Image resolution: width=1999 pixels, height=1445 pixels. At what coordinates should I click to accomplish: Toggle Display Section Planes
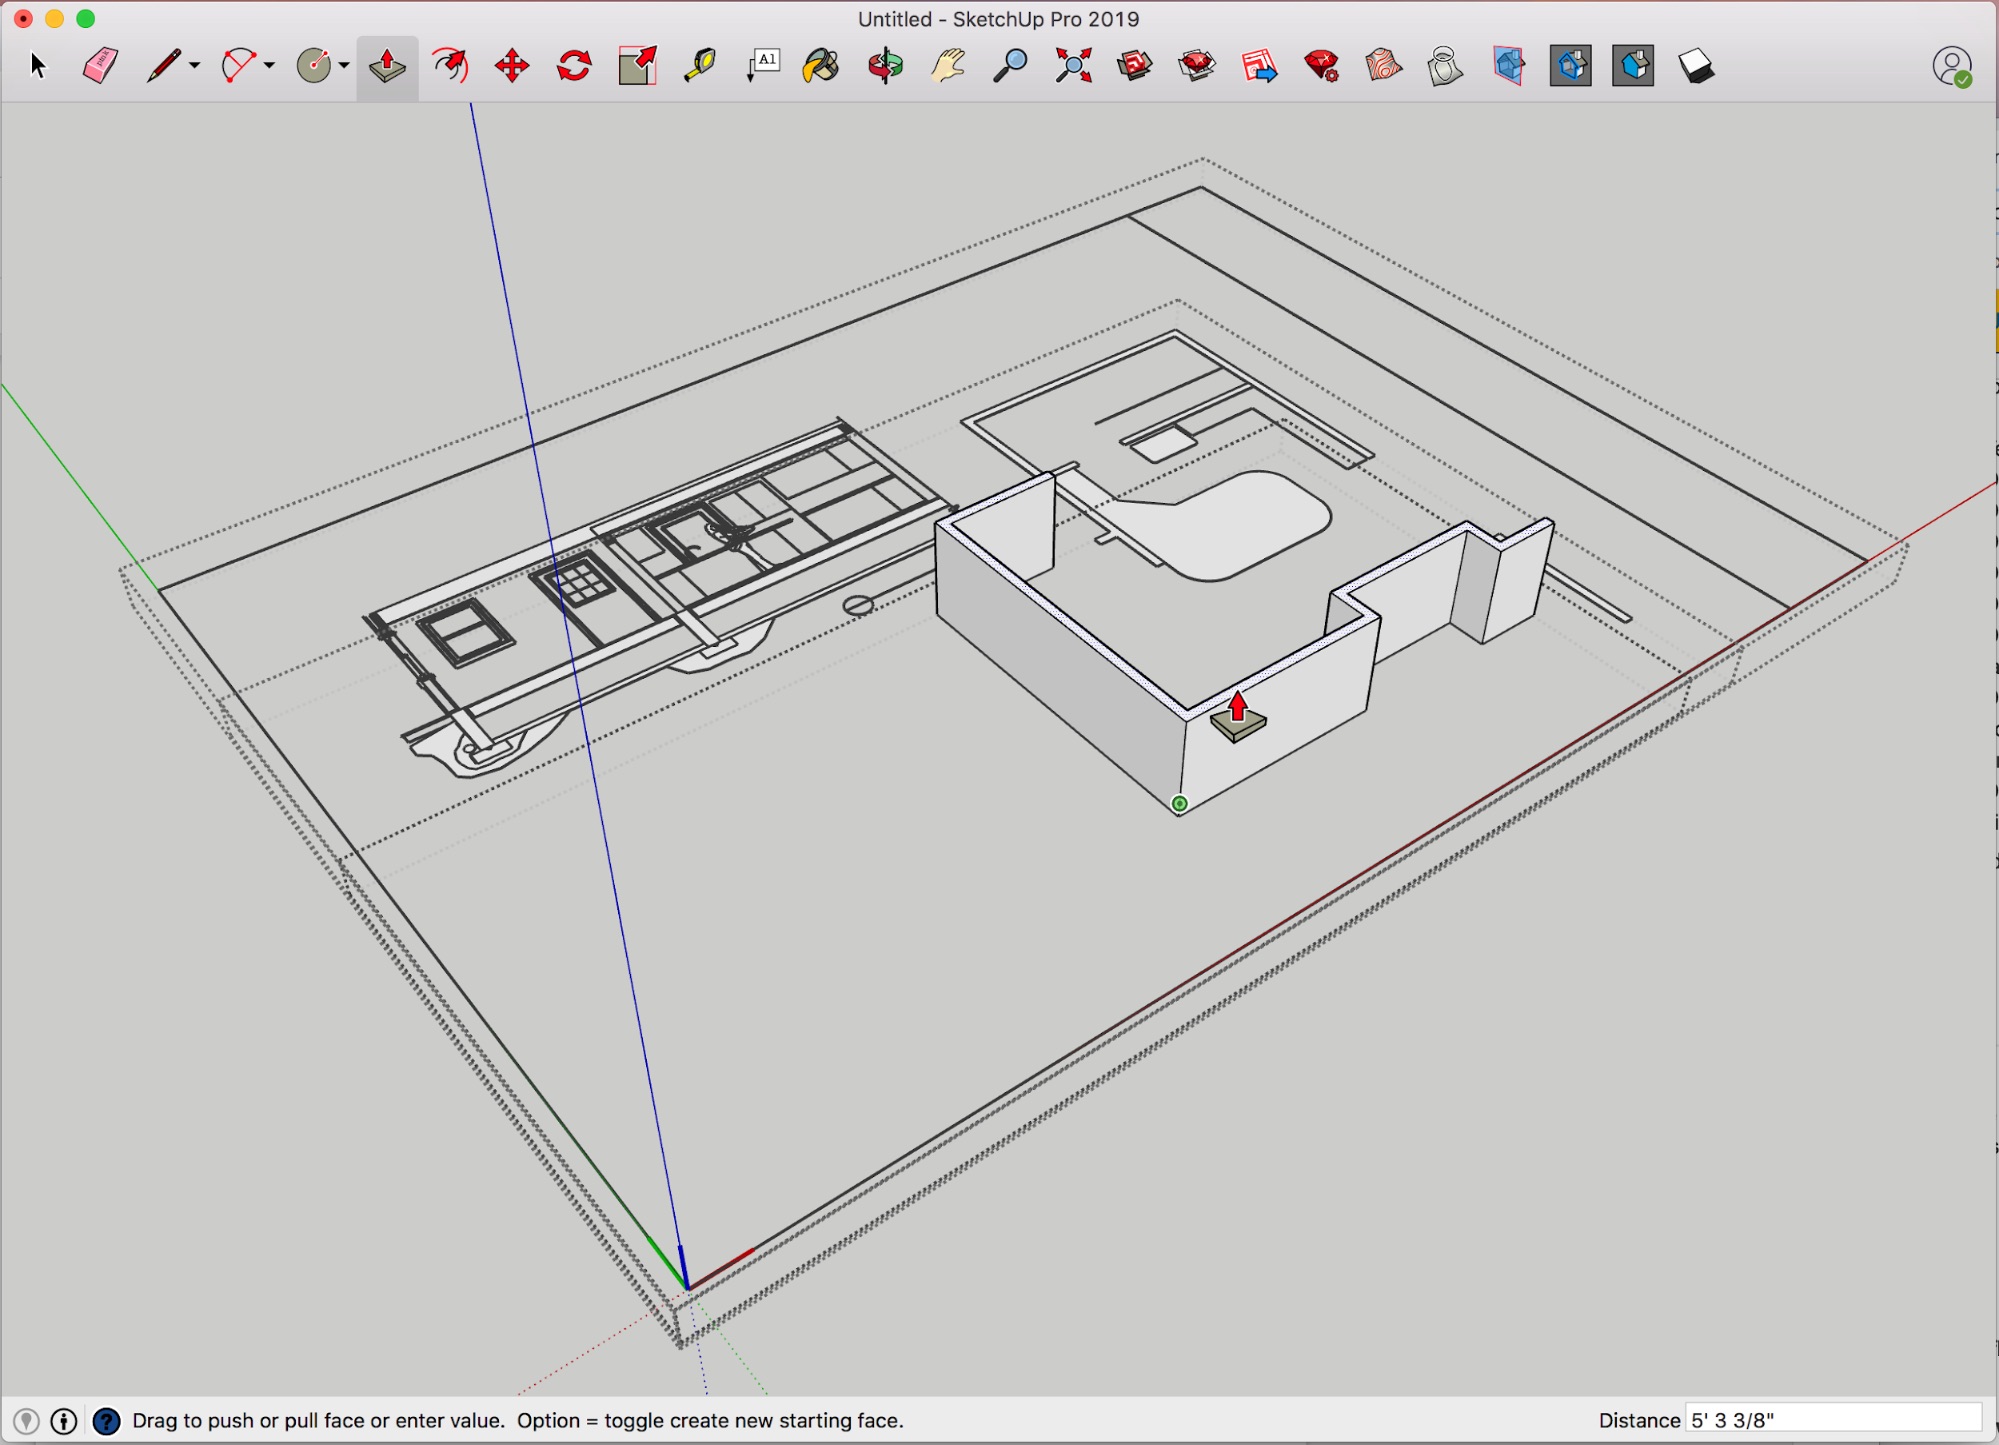(x=1570, y=65)
